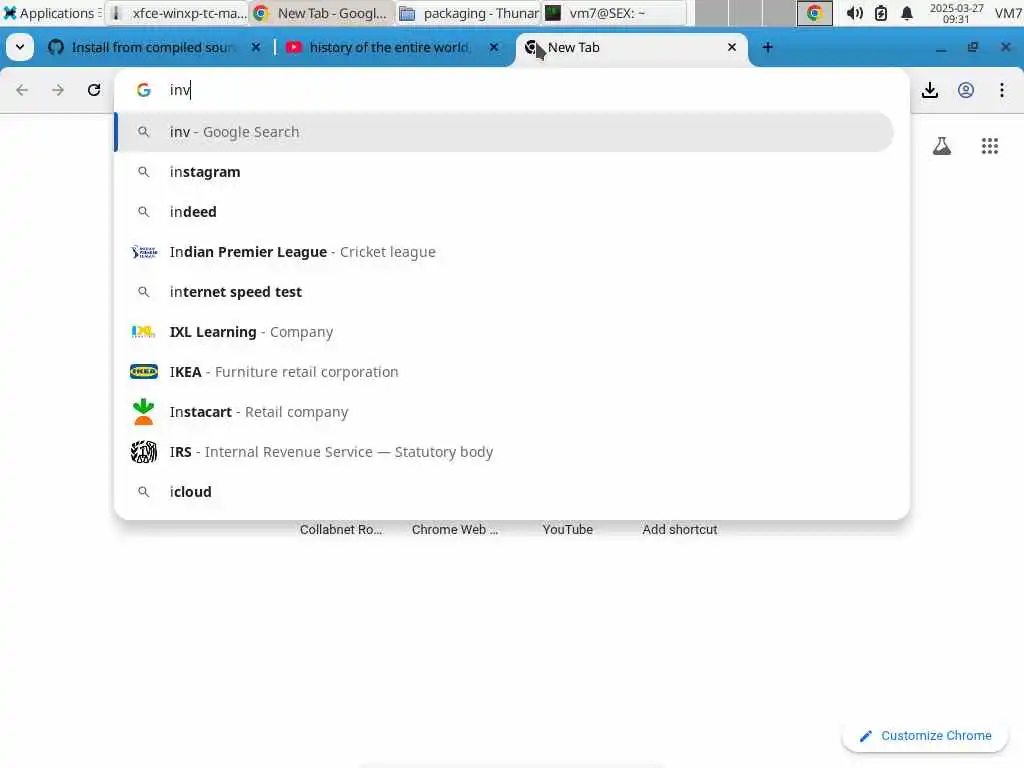This screenshot has width=1024, height=768.
Task: Open the battery power icon
Action: coord(881,13)
